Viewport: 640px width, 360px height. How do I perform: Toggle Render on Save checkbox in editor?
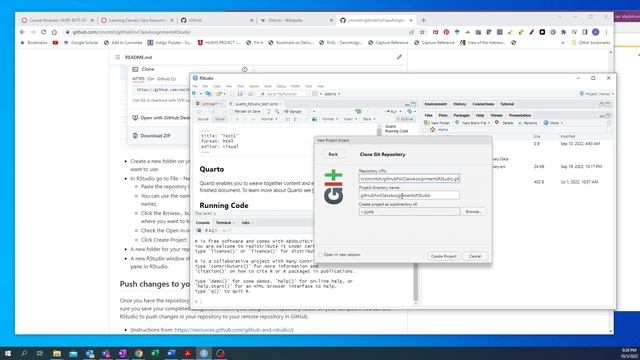pos(231,111)
